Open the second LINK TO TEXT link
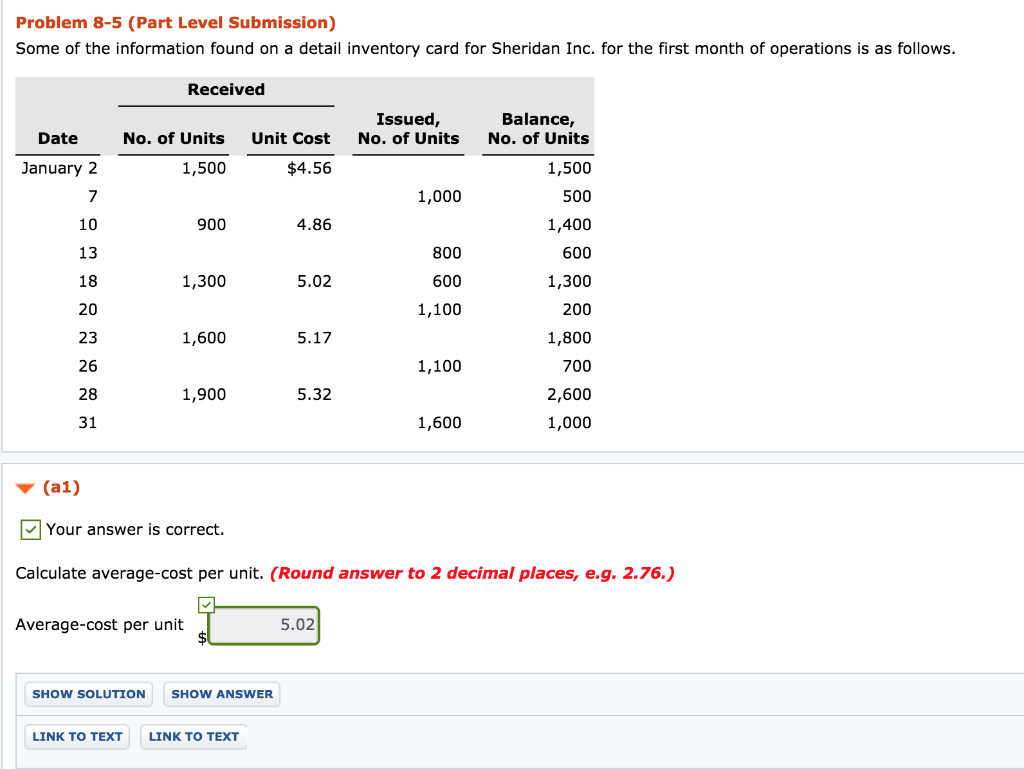 [193, 736]
